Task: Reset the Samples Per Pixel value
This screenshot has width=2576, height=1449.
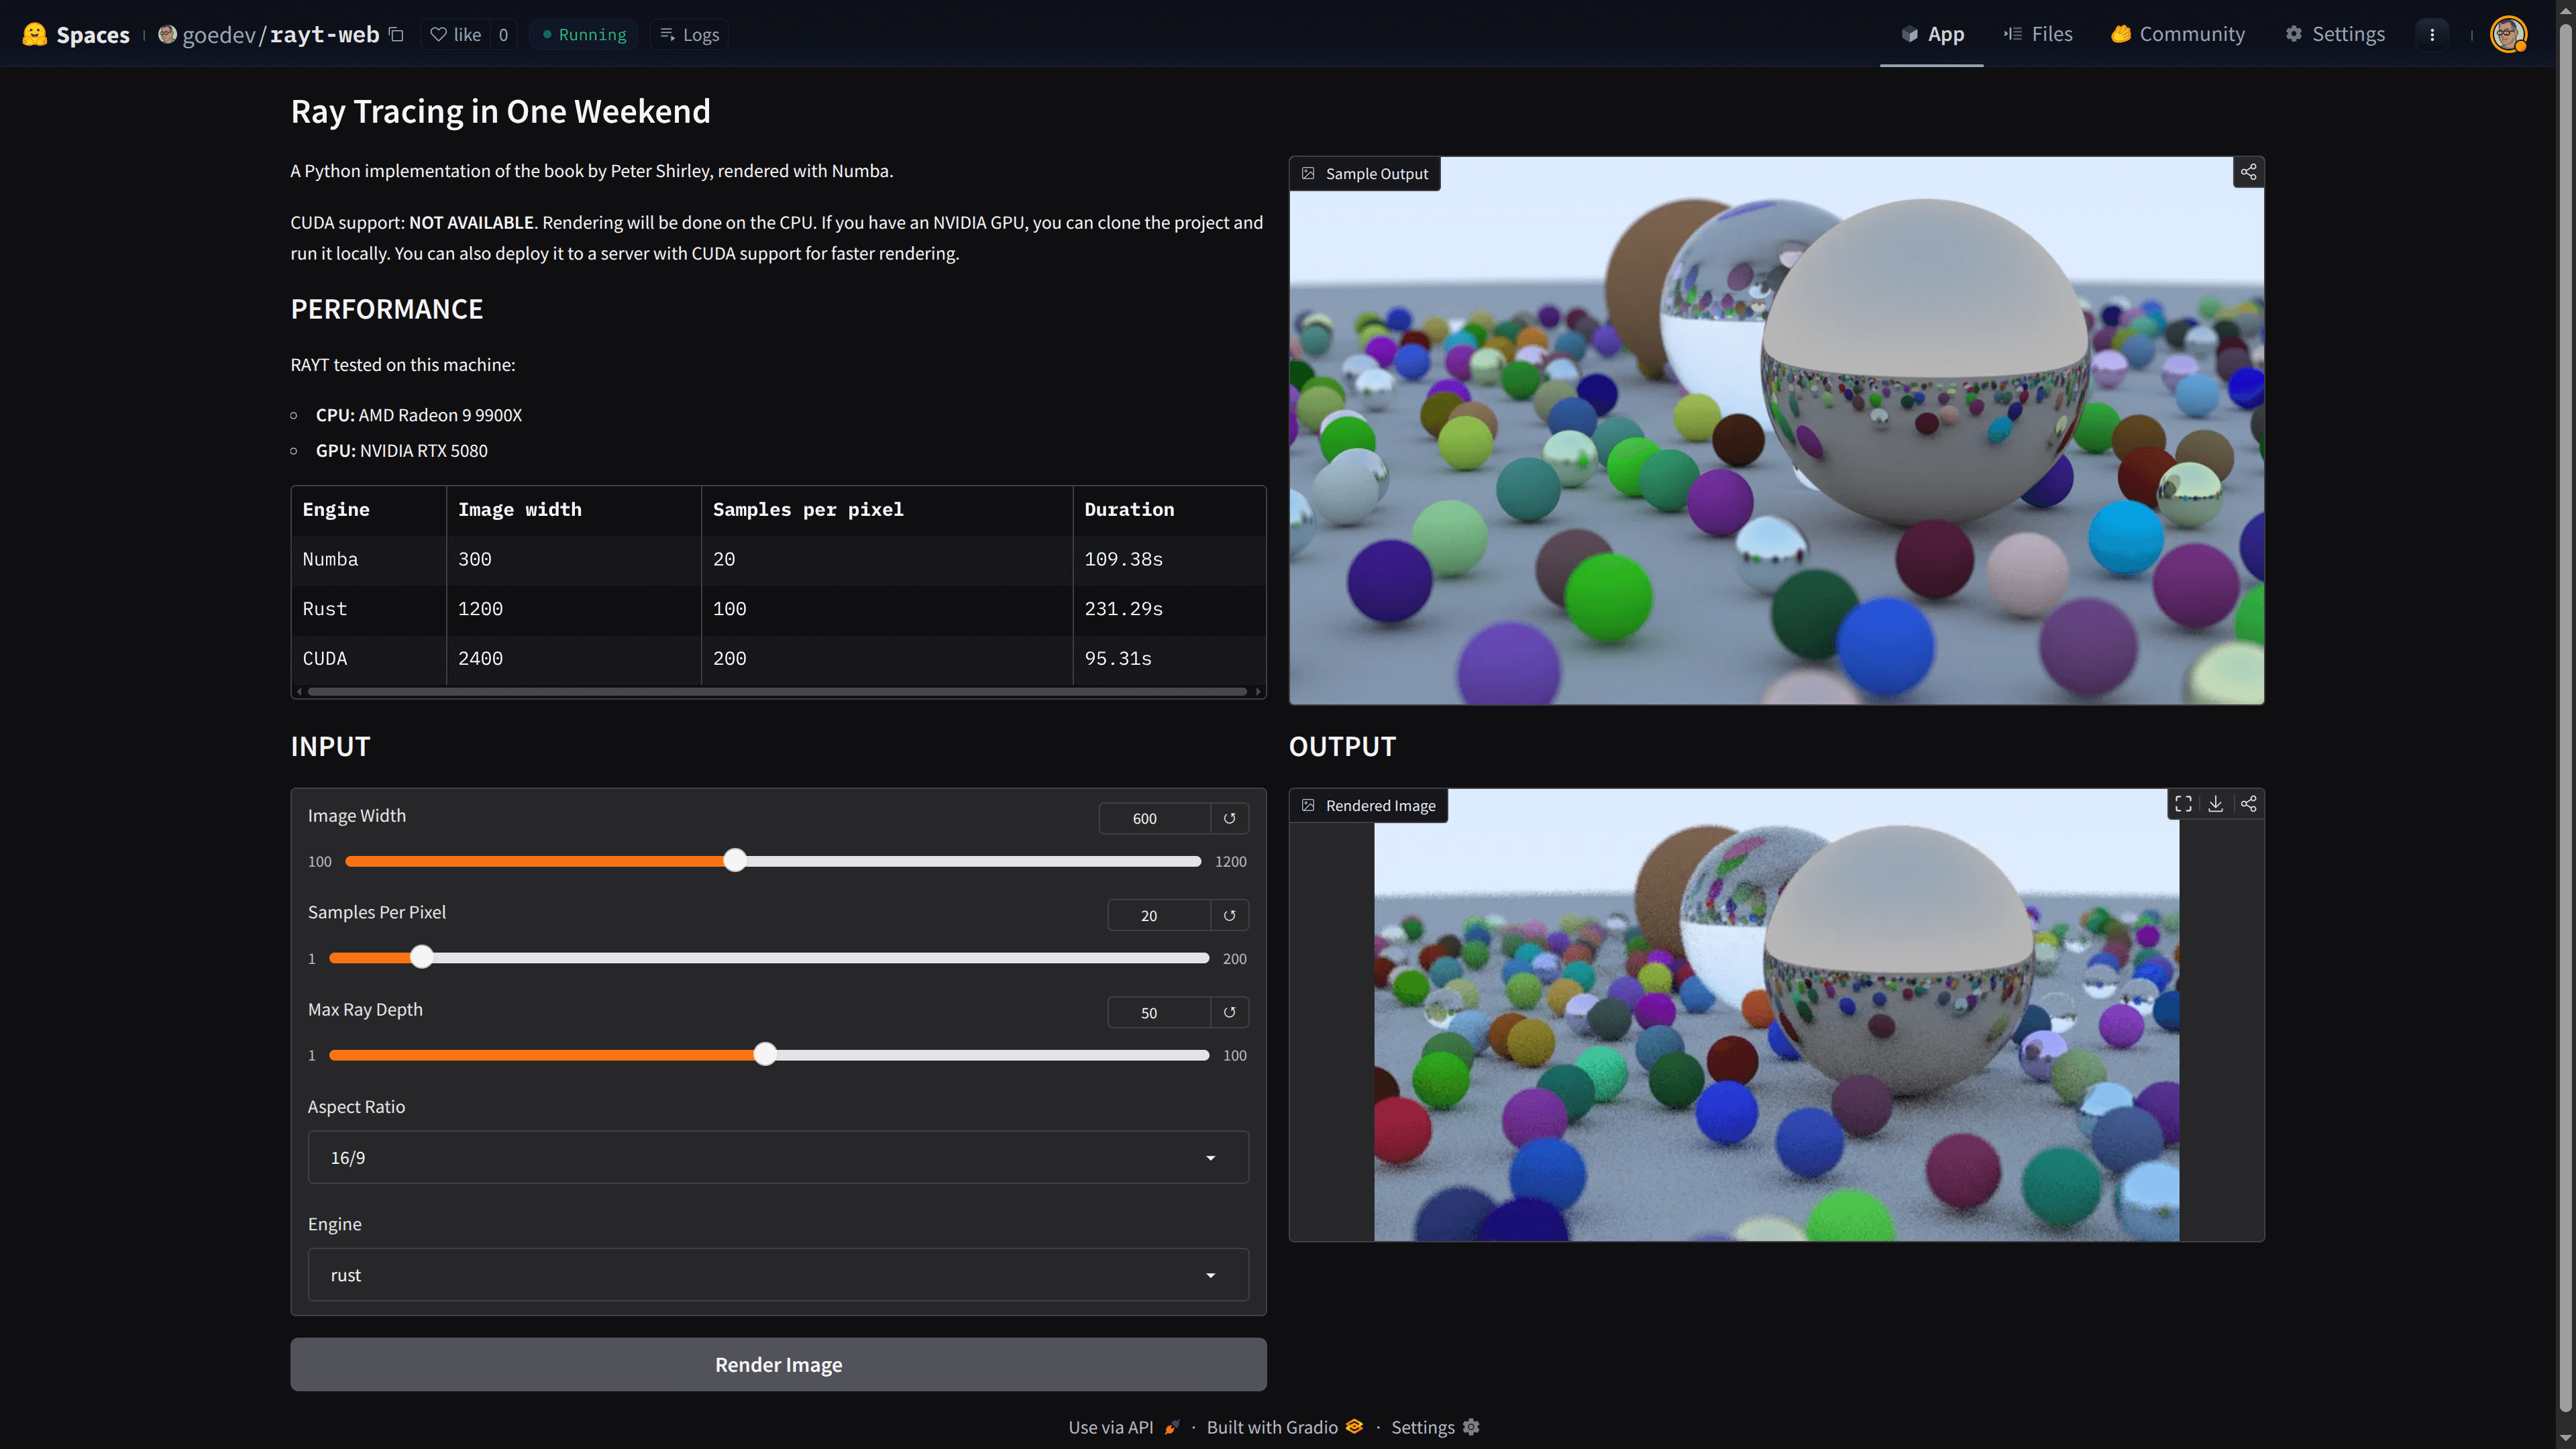Action: click(x=1229, y=915)
